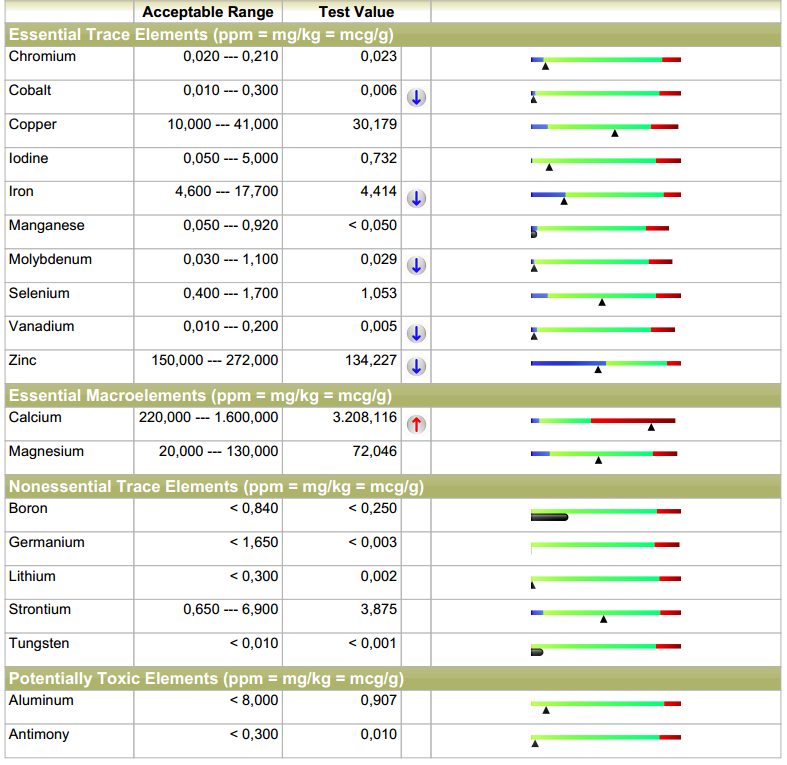
Task: Click the Magnesium range indicator bar
Action: click(604, 454)
